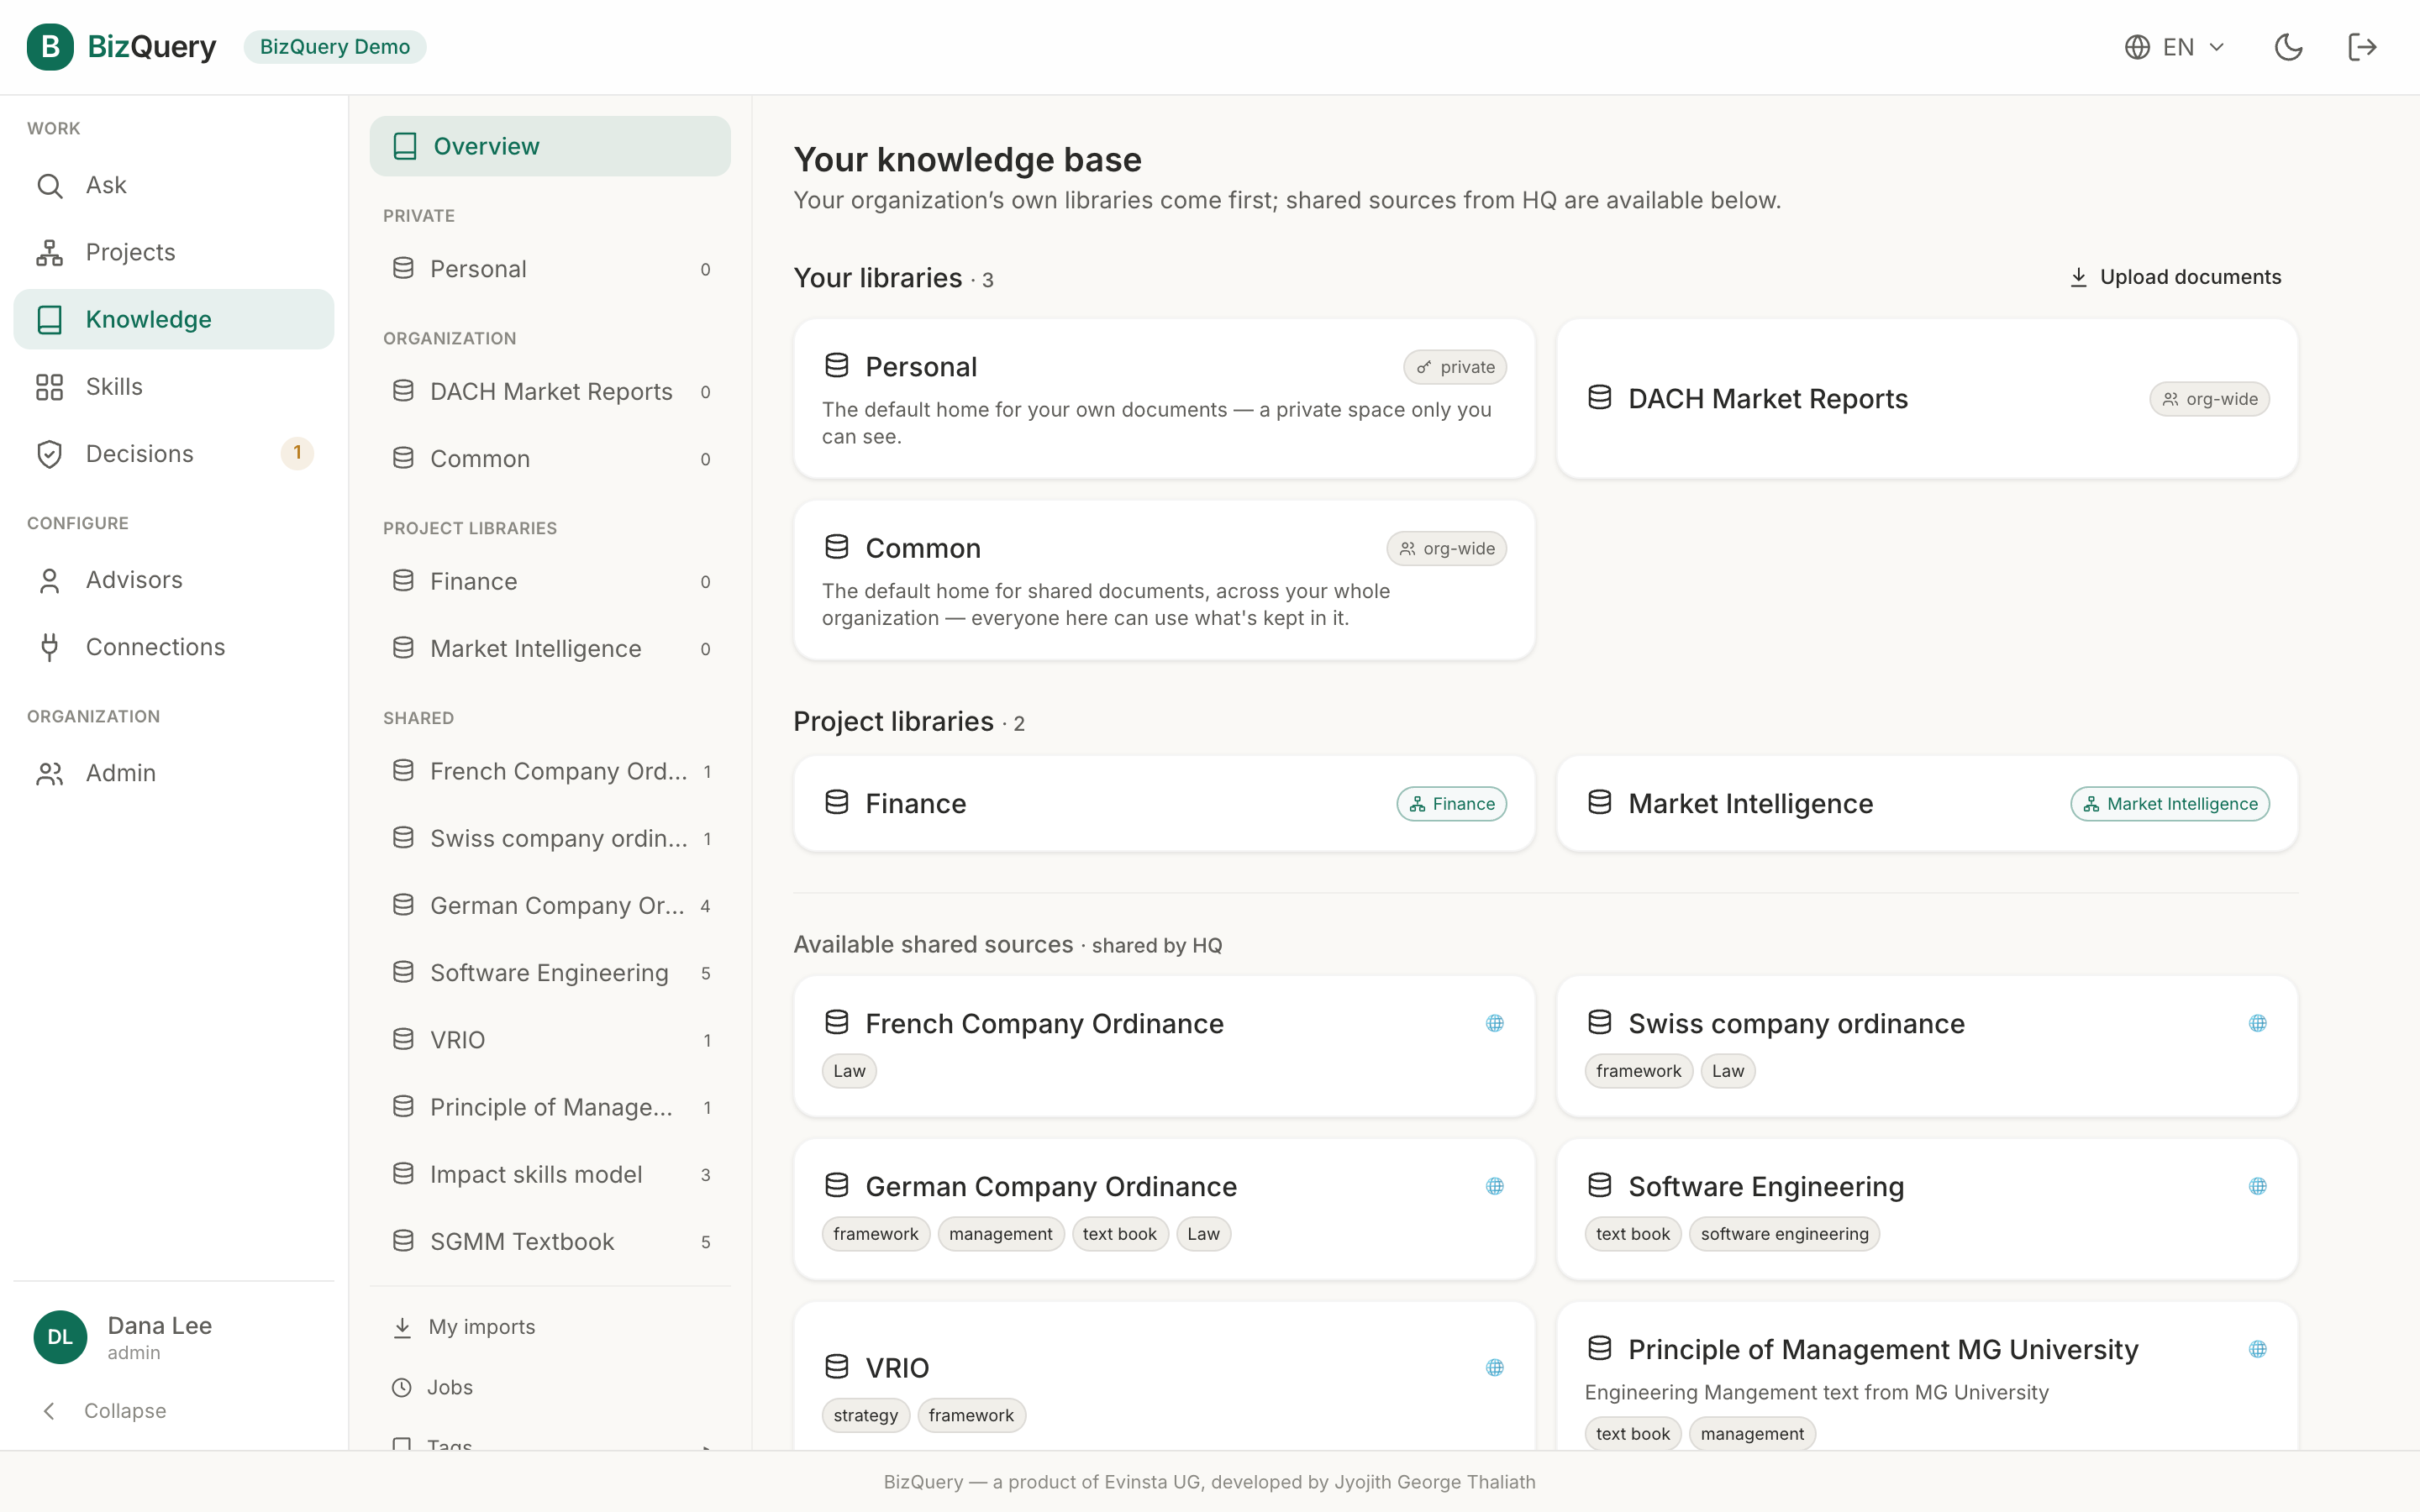Image resolution: width=2420 pixels, height=1512 pixels.
Task: Click the framework tag on the Swiss company ordinance card
Action: pyautogui.click(x=1638, y=1071)
